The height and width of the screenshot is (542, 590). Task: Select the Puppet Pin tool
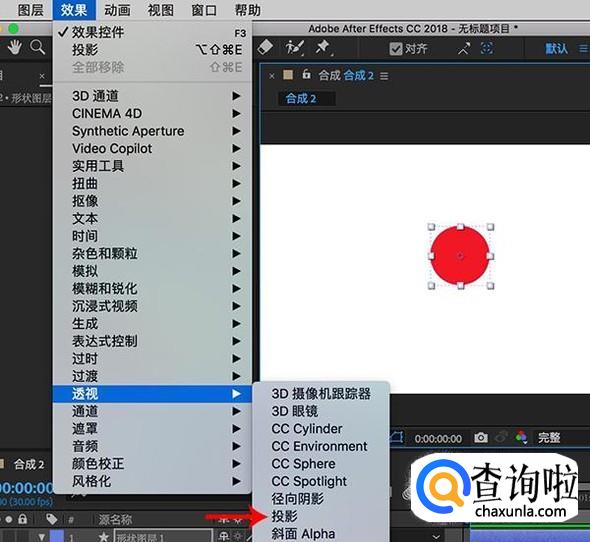[323, 48]
